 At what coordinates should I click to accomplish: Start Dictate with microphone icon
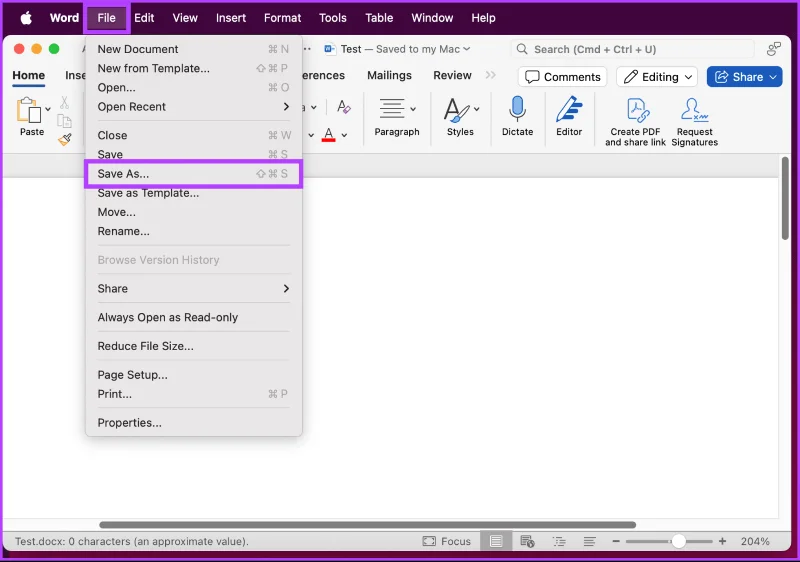coord(517,109)
